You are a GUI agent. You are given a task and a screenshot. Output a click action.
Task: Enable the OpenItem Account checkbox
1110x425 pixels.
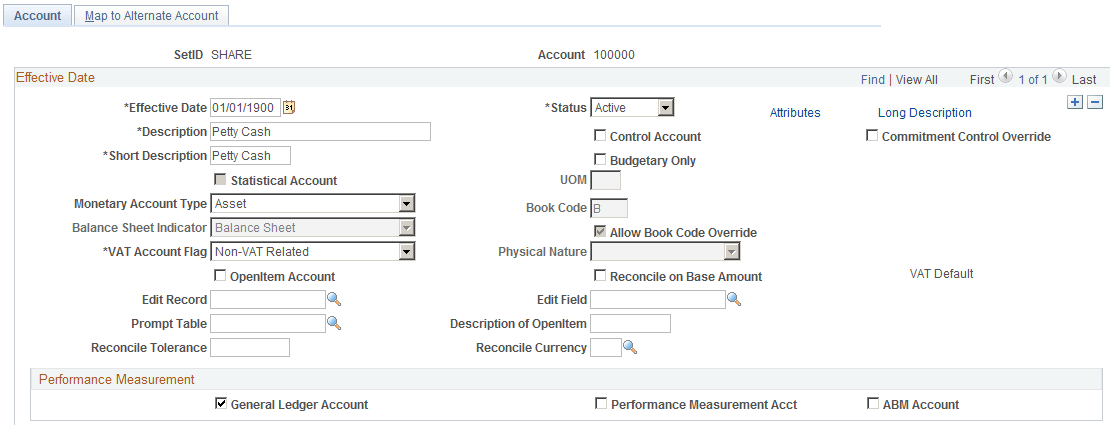220,276
